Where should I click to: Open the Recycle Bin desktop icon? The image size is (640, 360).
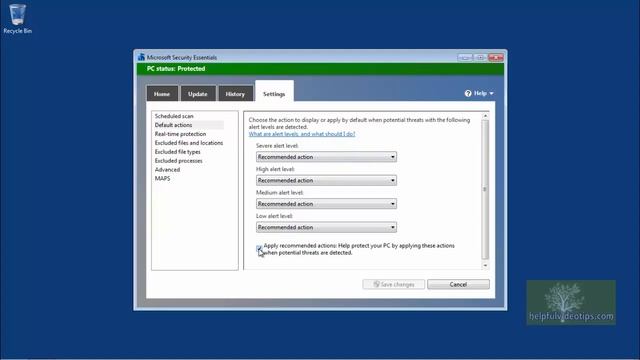coord(17,19)
